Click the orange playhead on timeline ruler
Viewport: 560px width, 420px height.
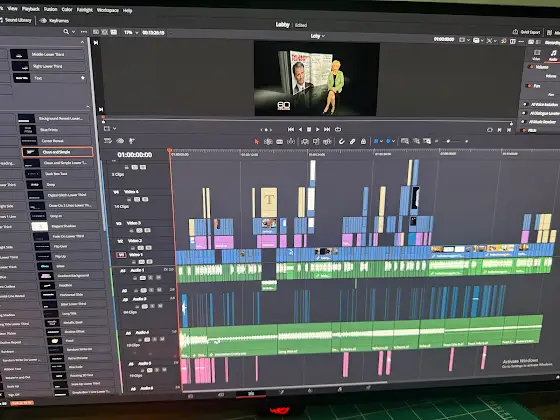click(x=170, y=151)
